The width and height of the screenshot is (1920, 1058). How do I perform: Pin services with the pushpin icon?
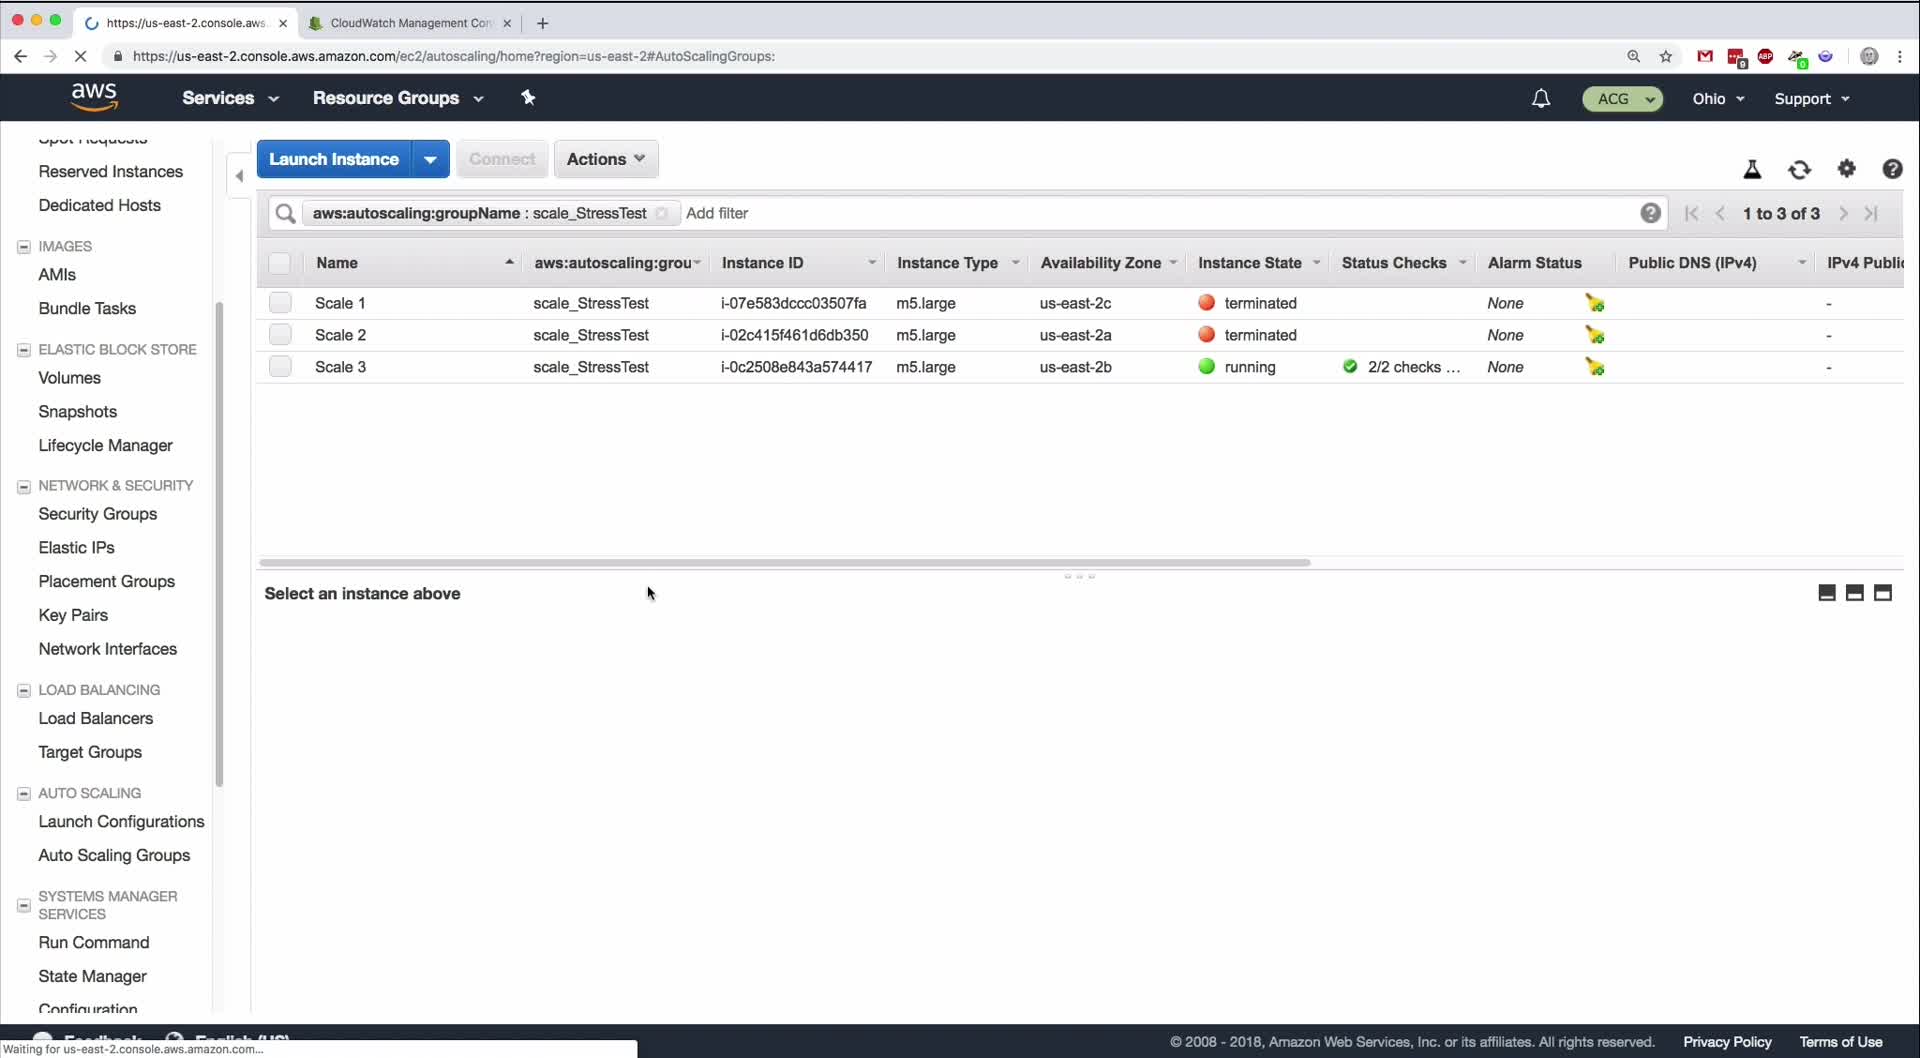(x=528, y=97)
